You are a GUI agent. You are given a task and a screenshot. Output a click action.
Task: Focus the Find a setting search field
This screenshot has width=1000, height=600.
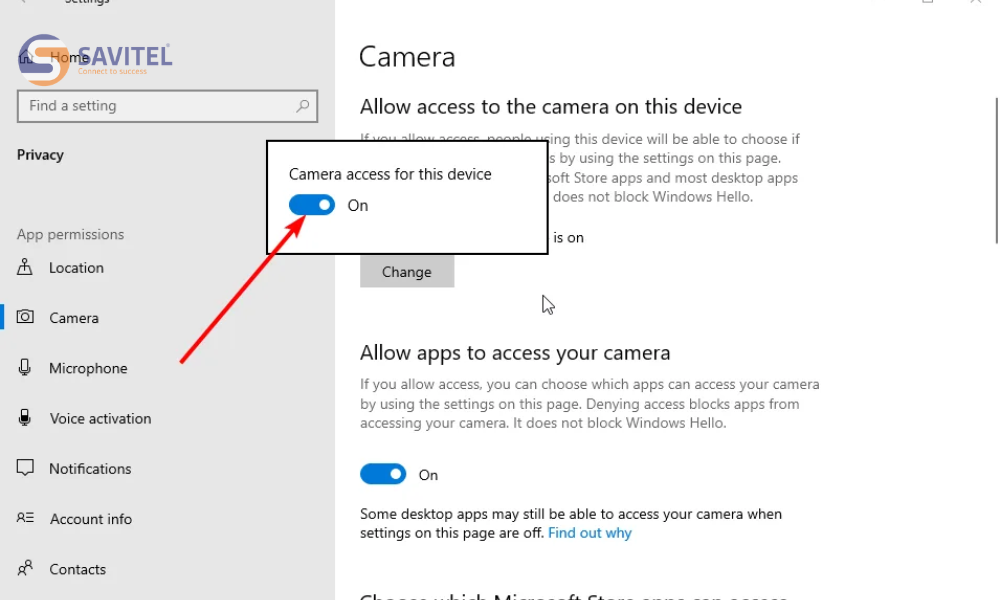click(x=167, y=106)
